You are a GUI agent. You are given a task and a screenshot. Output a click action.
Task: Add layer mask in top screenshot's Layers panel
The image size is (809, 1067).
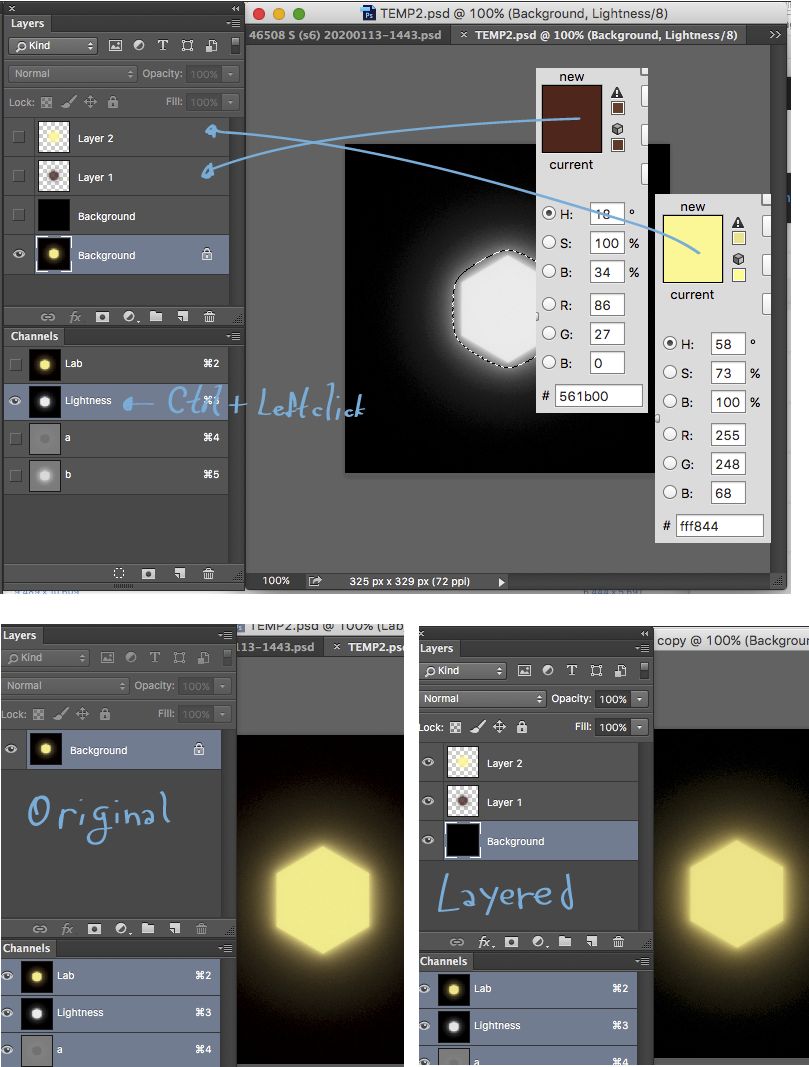coord(102,317)
